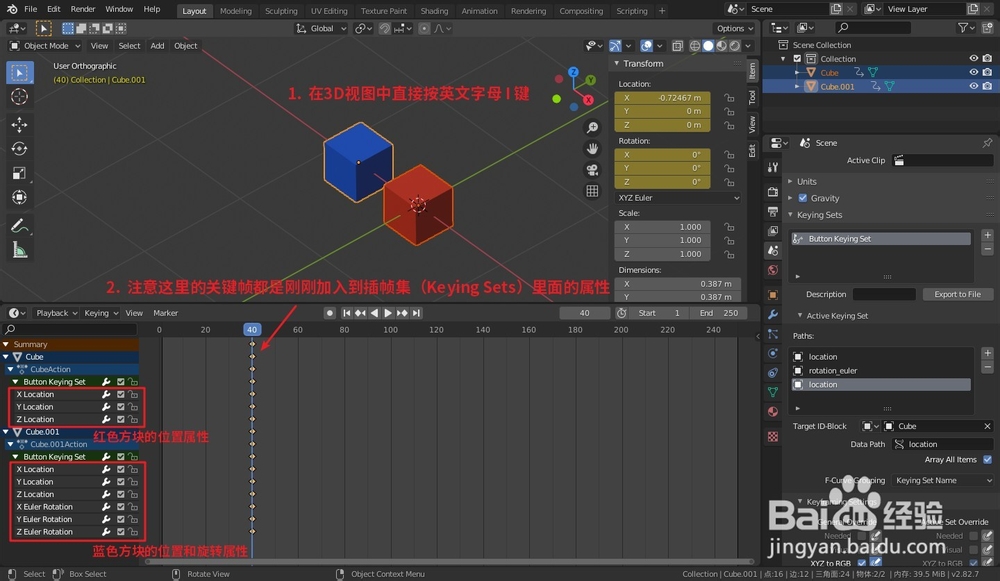Switch orthographic/perspective grid icon
Viewport: 1000px width, 581px height.
click(x=592, y=191)
